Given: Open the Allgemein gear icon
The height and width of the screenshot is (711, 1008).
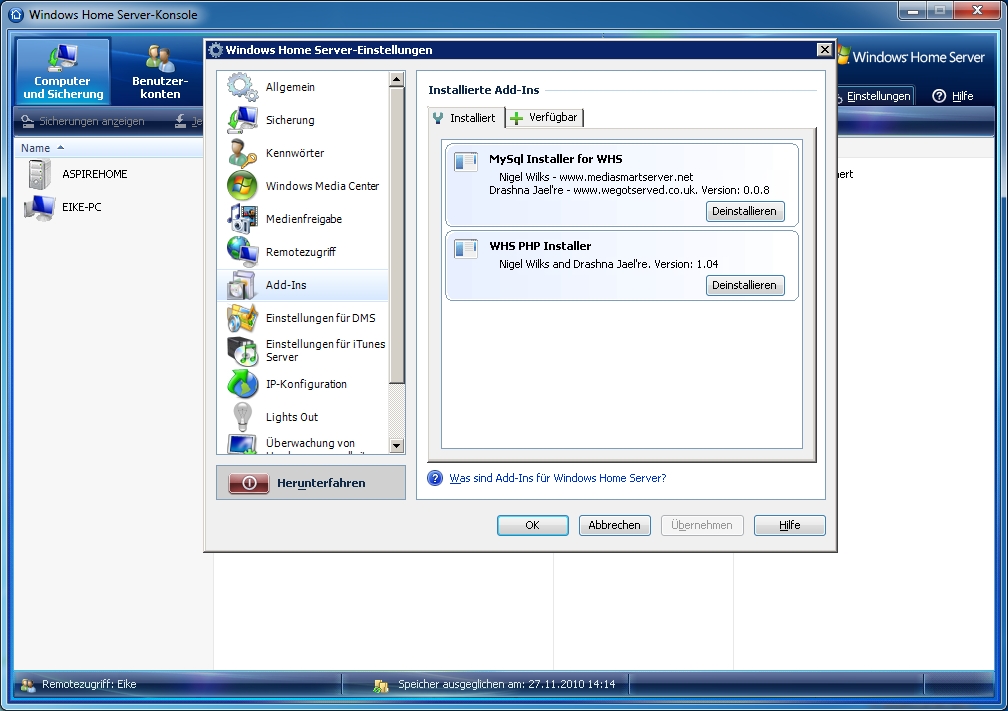Looking at the screenshot, I should pos(242,87).
